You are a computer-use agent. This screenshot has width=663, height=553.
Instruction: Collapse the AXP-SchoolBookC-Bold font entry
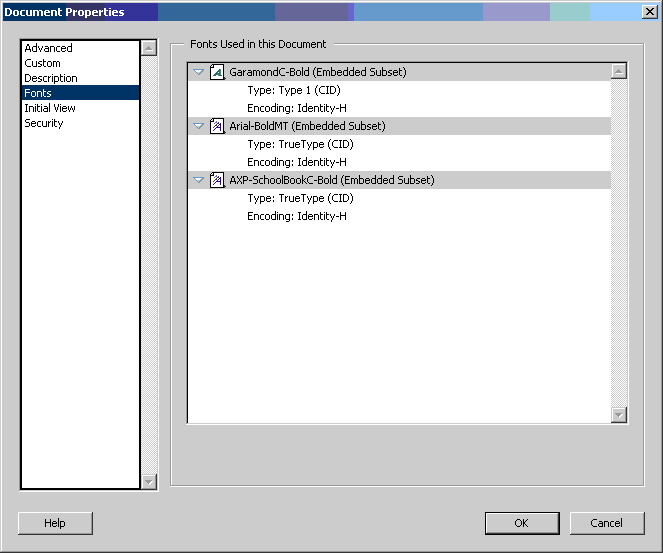[x=198, y=180]
